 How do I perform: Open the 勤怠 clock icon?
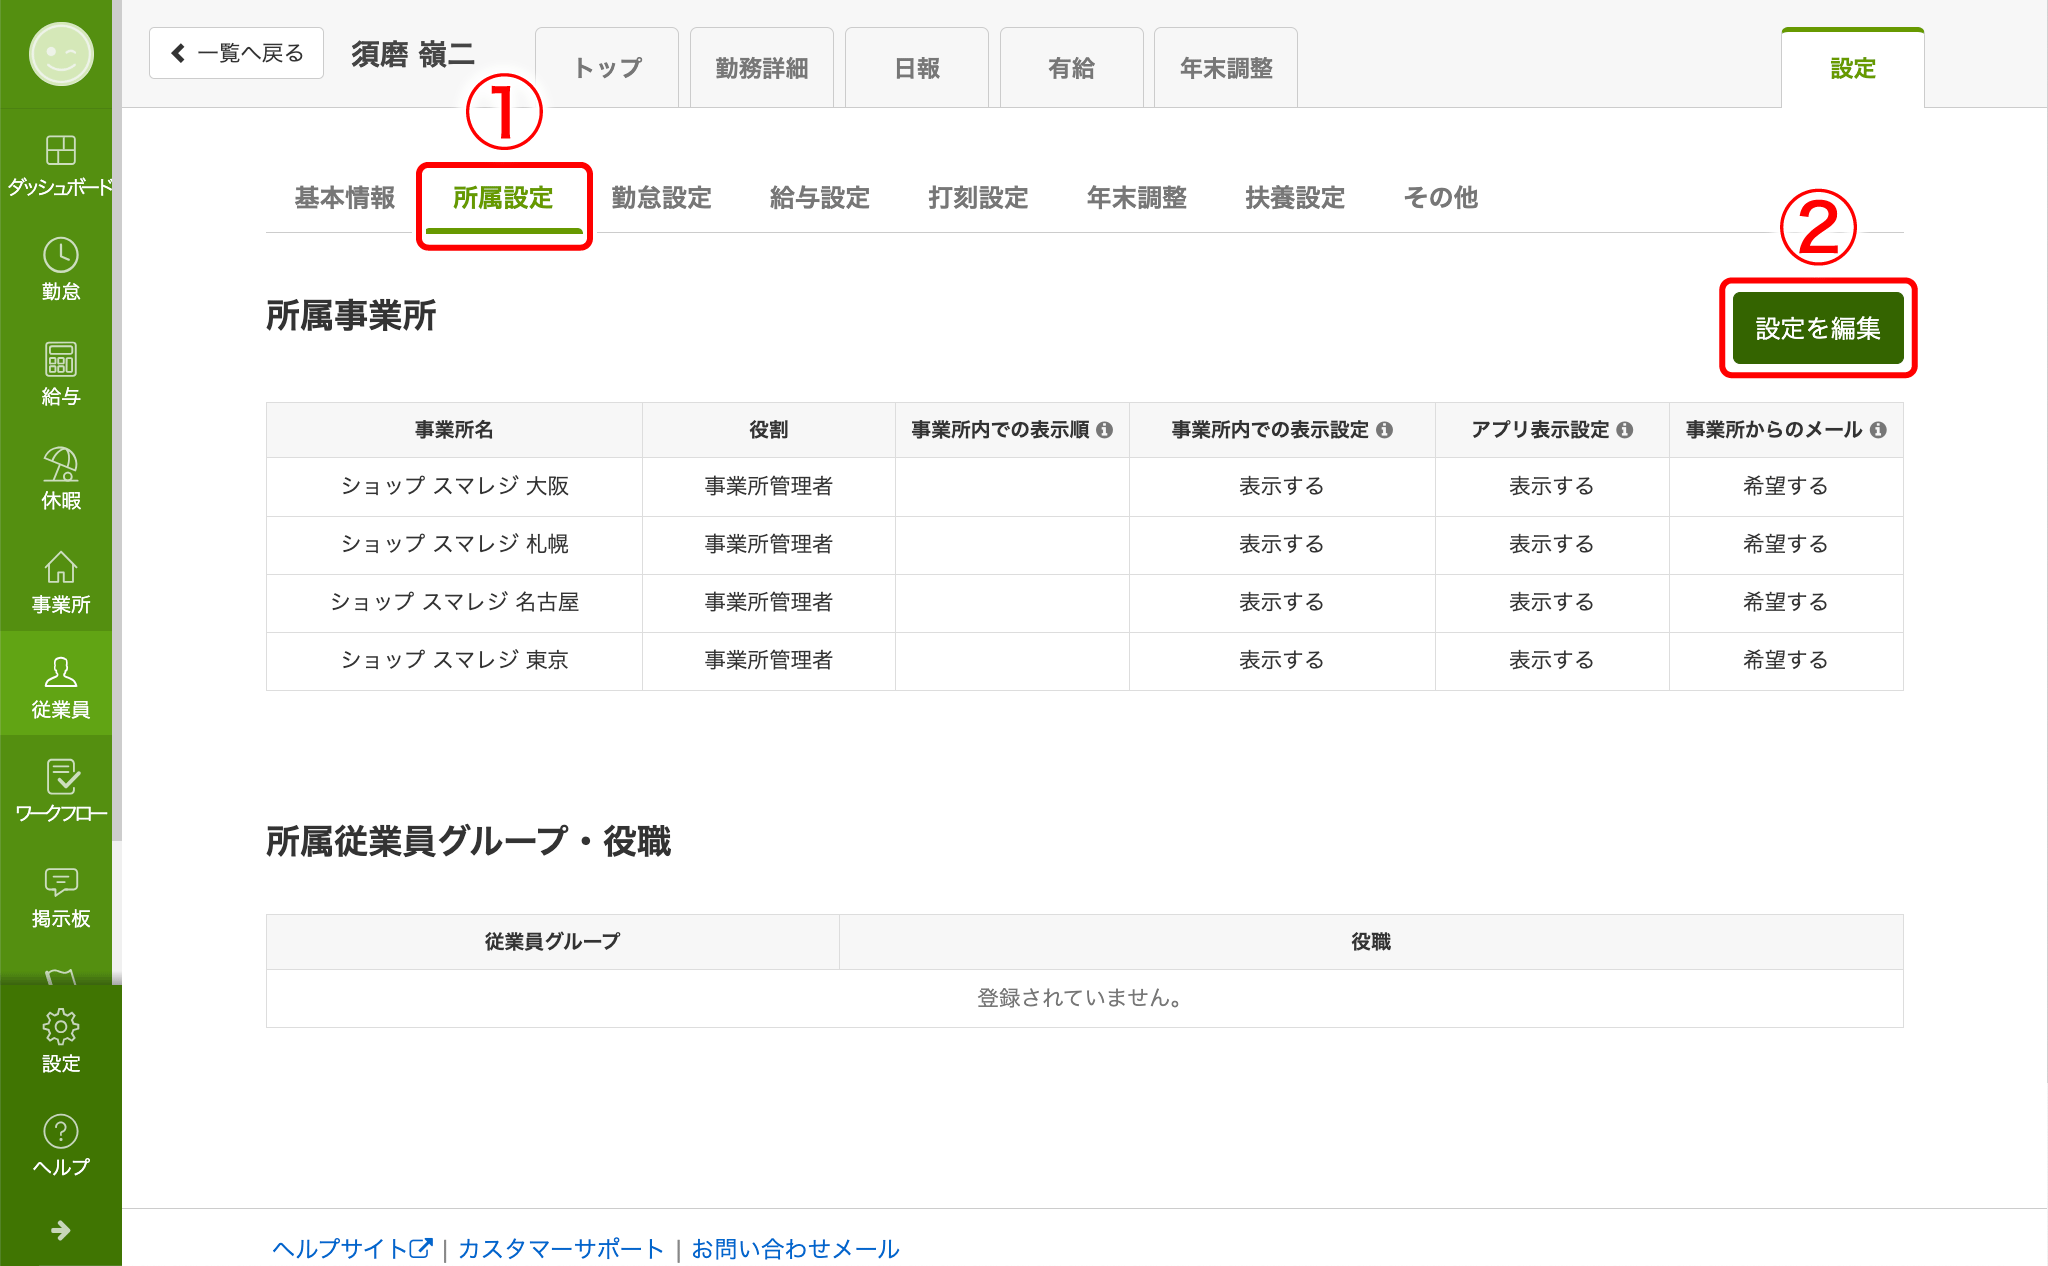(60, 255)
